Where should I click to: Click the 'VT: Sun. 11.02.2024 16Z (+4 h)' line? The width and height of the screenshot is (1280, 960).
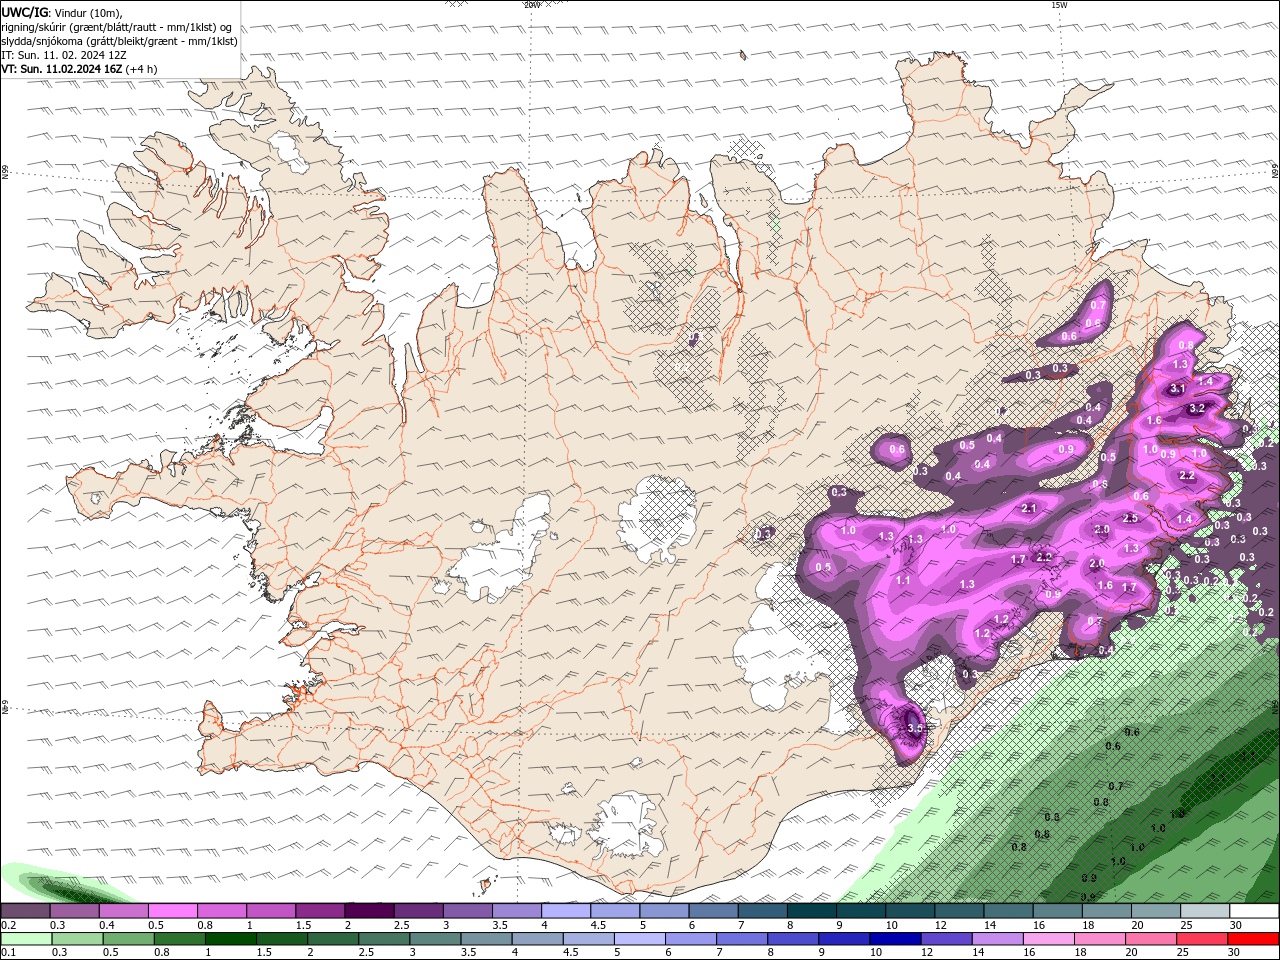coord(79,69)
